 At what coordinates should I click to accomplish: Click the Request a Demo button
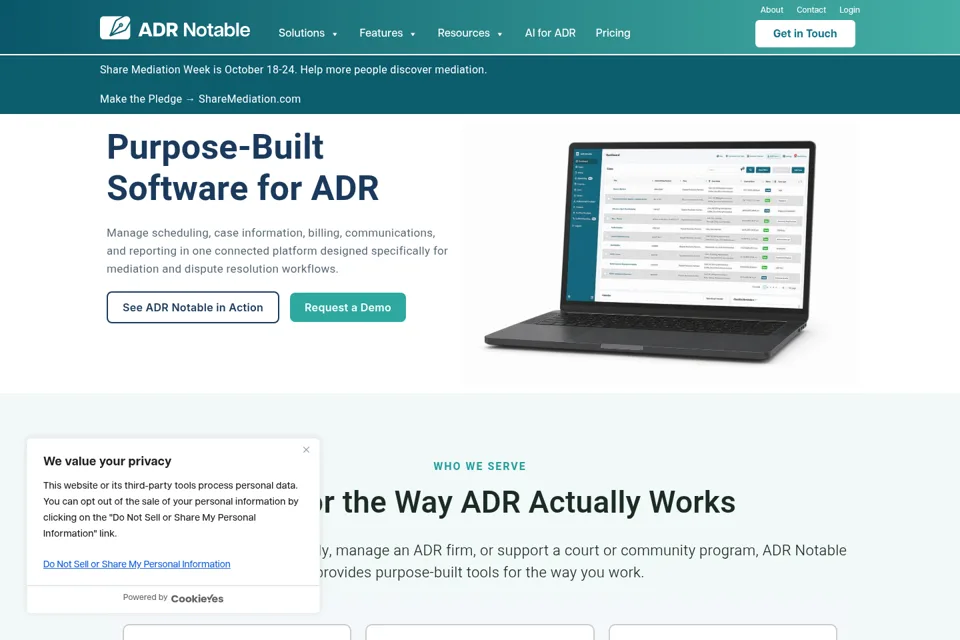pyautogui.click(x=348, y=307)
